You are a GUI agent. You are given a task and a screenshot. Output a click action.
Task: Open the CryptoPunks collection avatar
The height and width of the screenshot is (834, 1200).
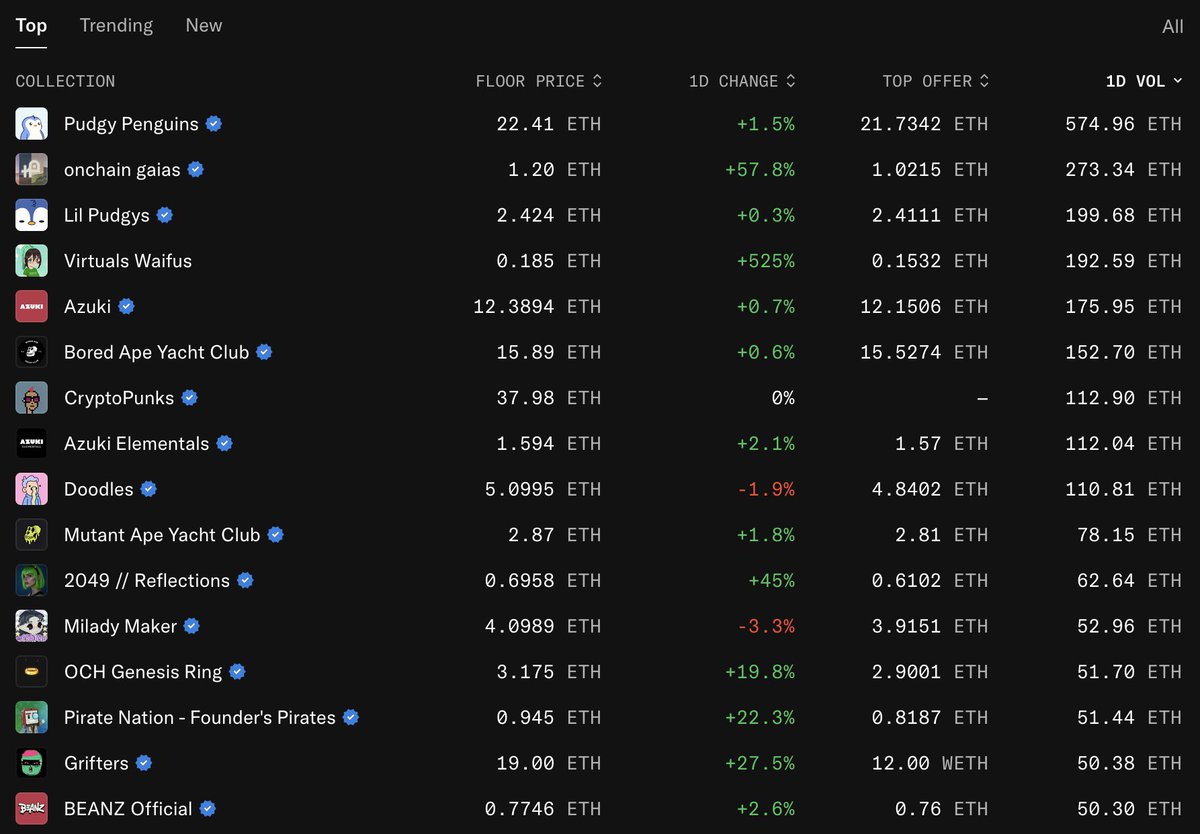(32, 398)
